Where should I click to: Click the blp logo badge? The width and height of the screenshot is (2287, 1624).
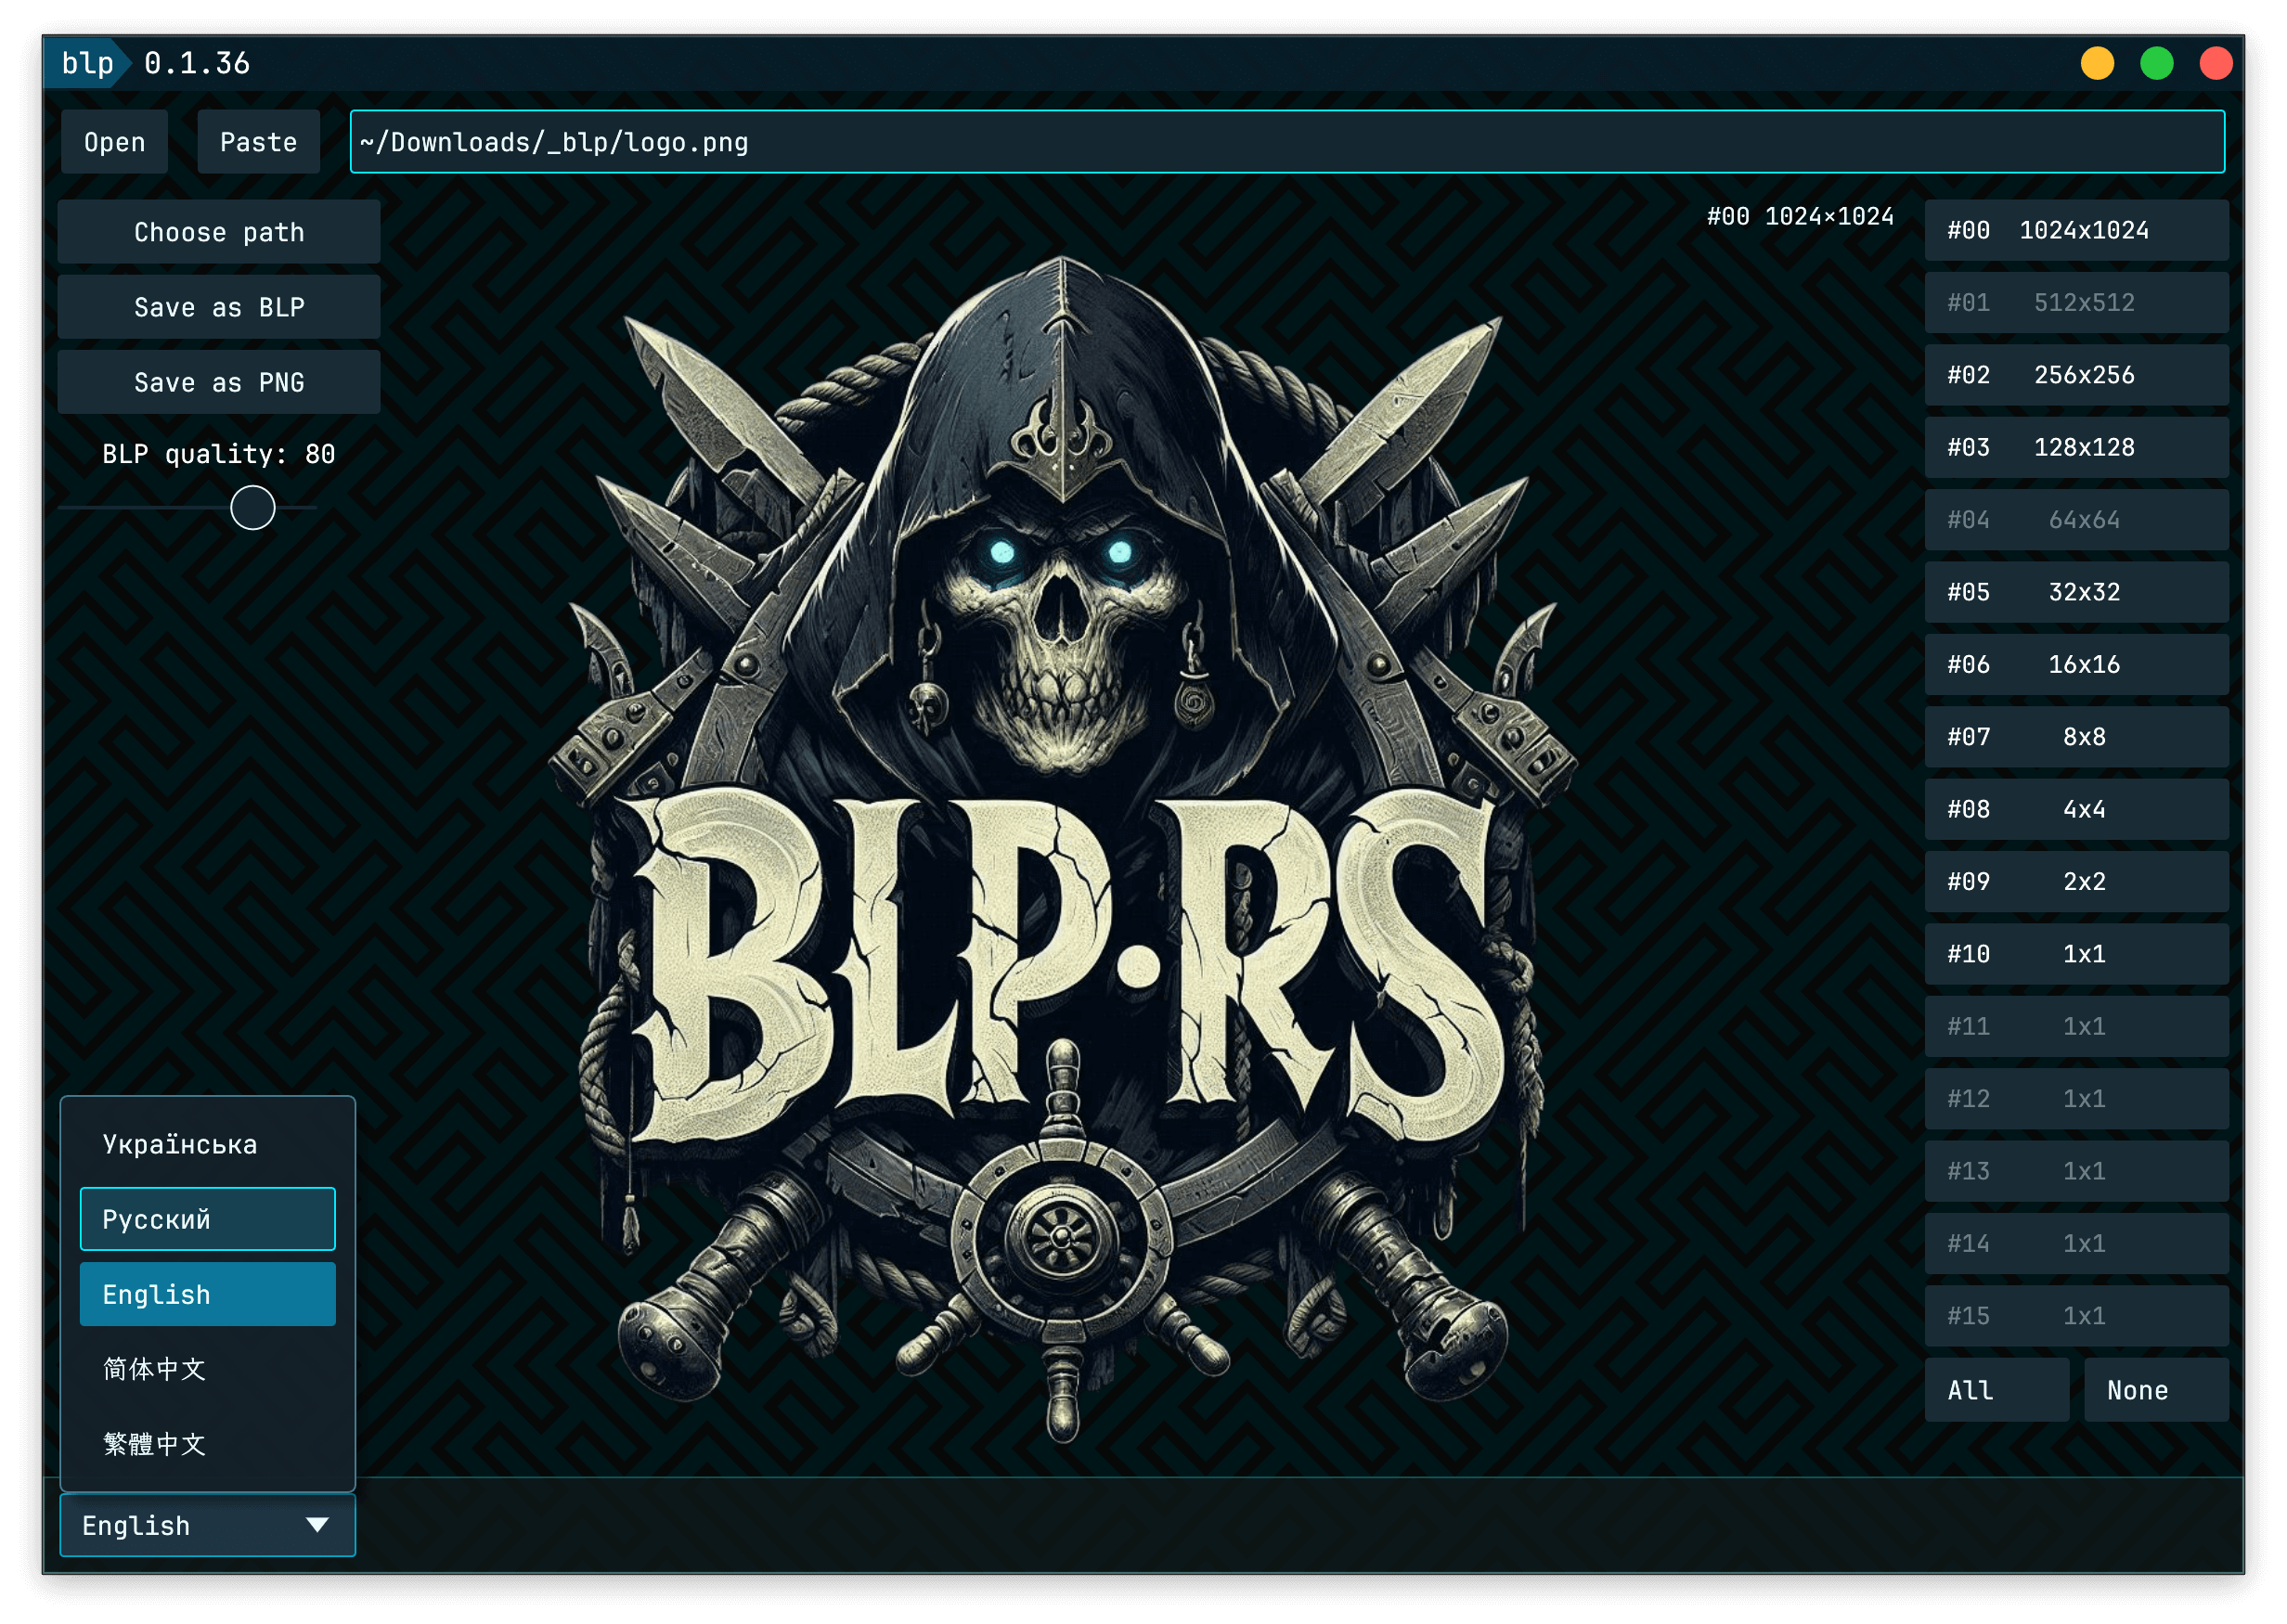coord(87,63)
